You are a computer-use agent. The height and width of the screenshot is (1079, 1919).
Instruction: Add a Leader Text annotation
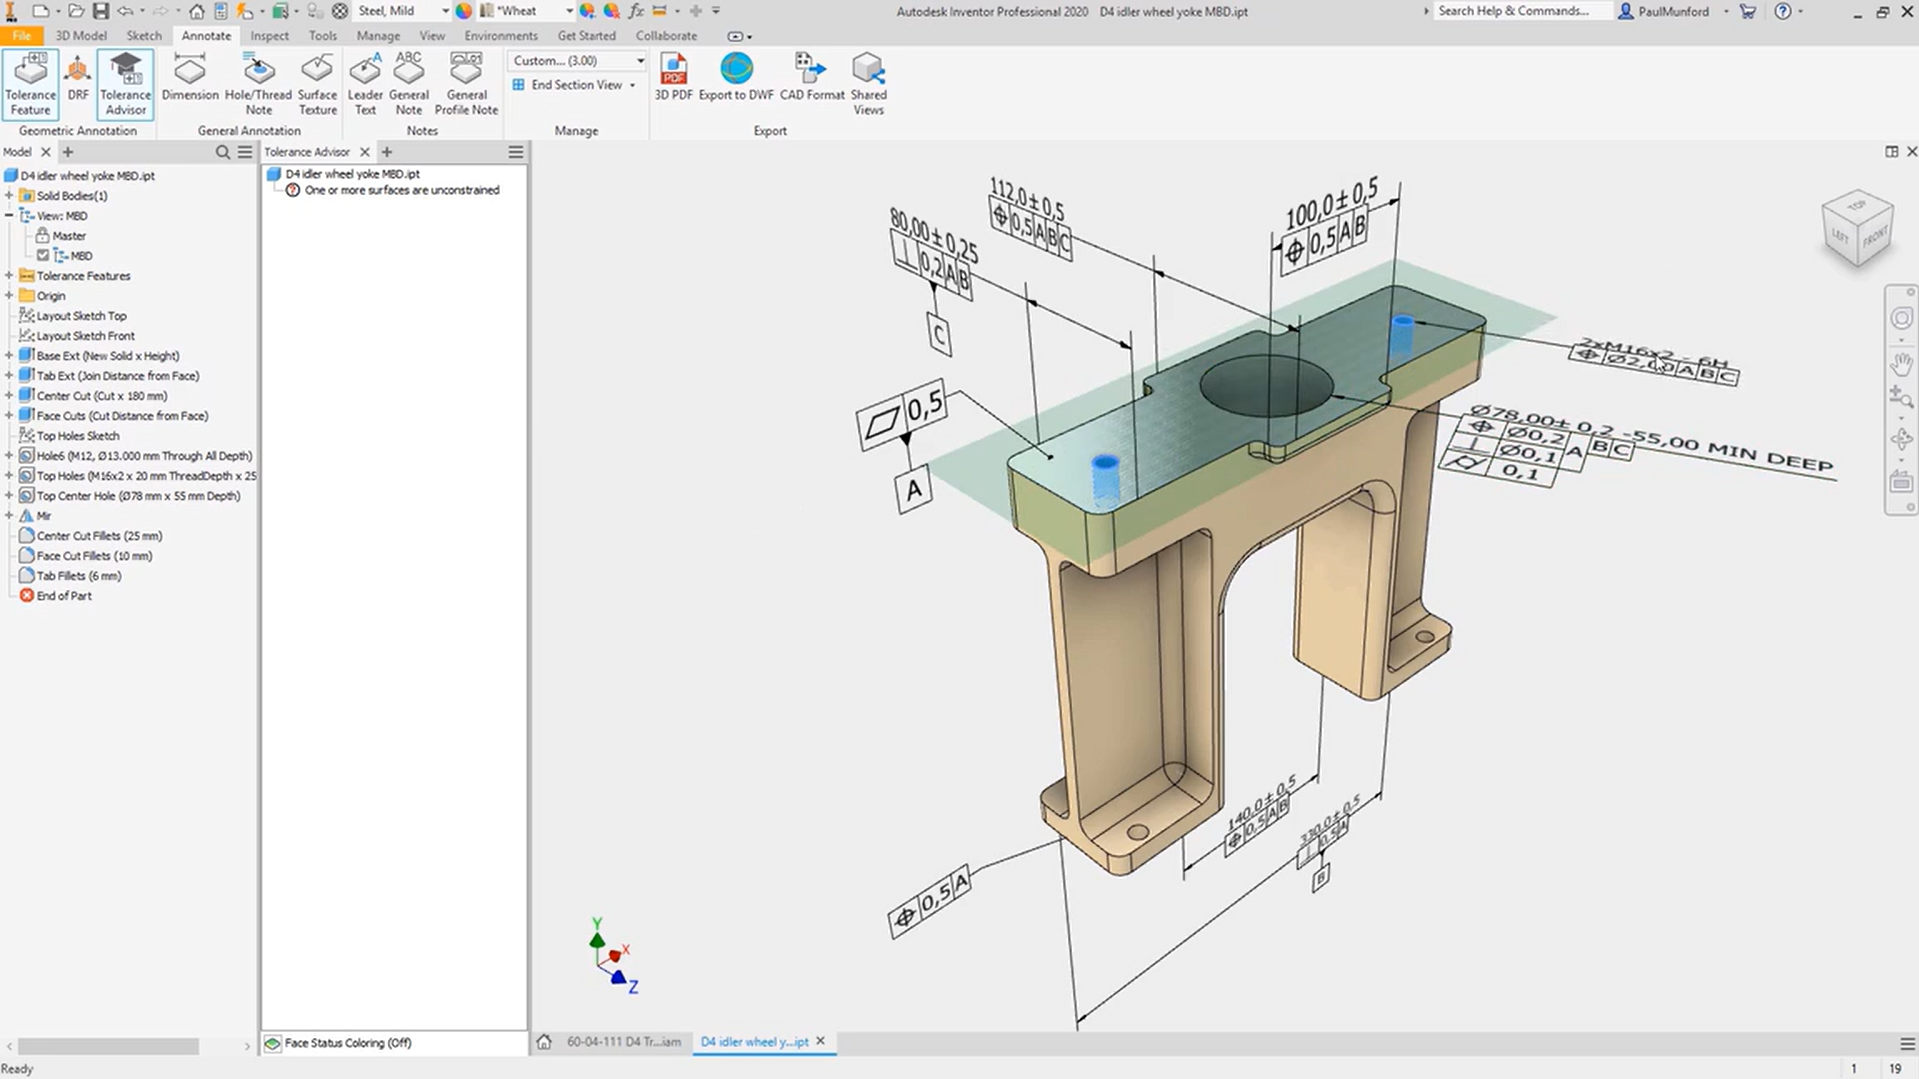(x=365, y=85)
